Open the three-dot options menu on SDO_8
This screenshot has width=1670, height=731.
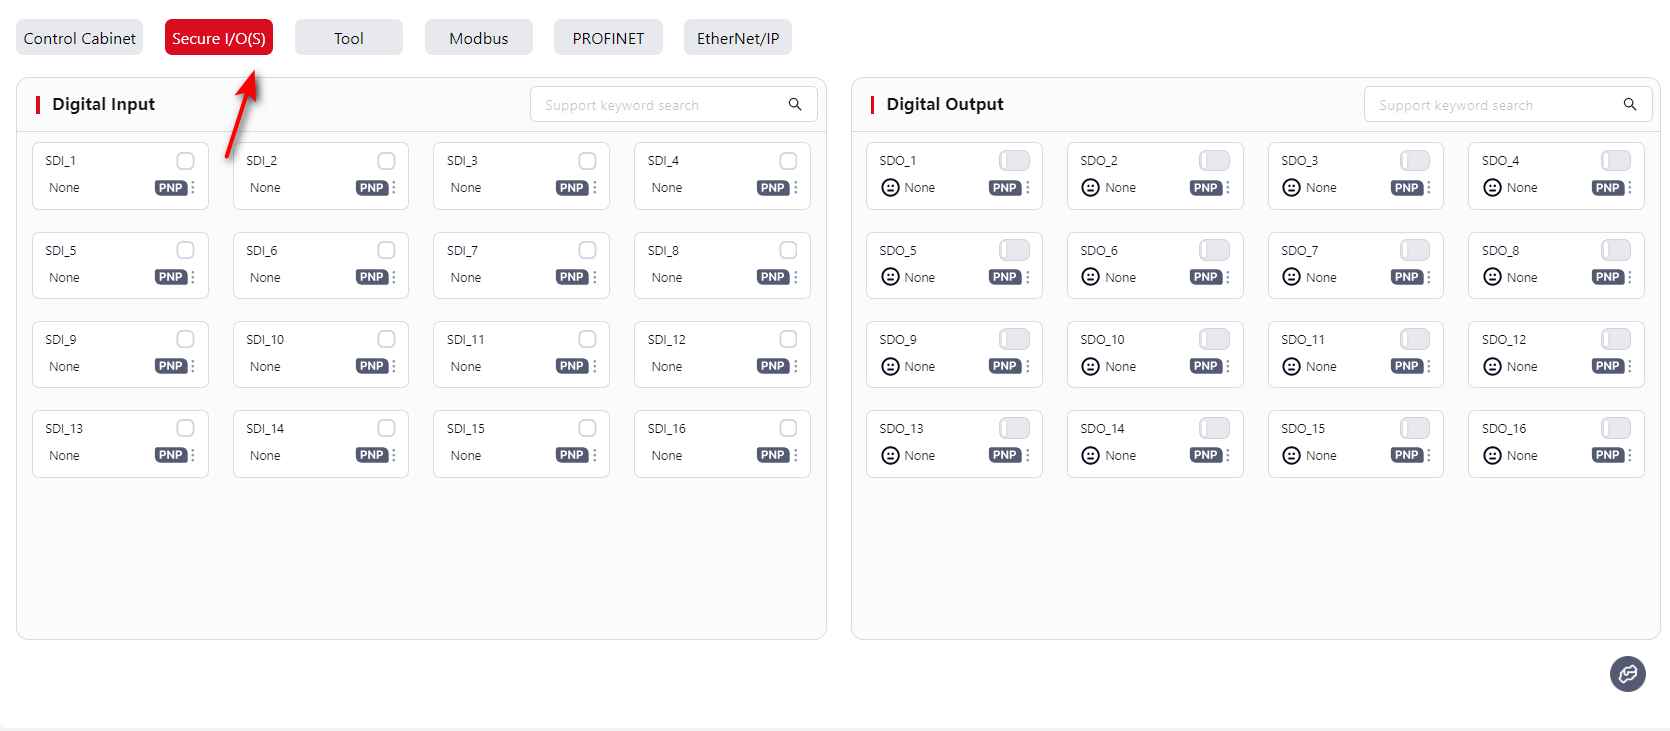coord(1629,277)
